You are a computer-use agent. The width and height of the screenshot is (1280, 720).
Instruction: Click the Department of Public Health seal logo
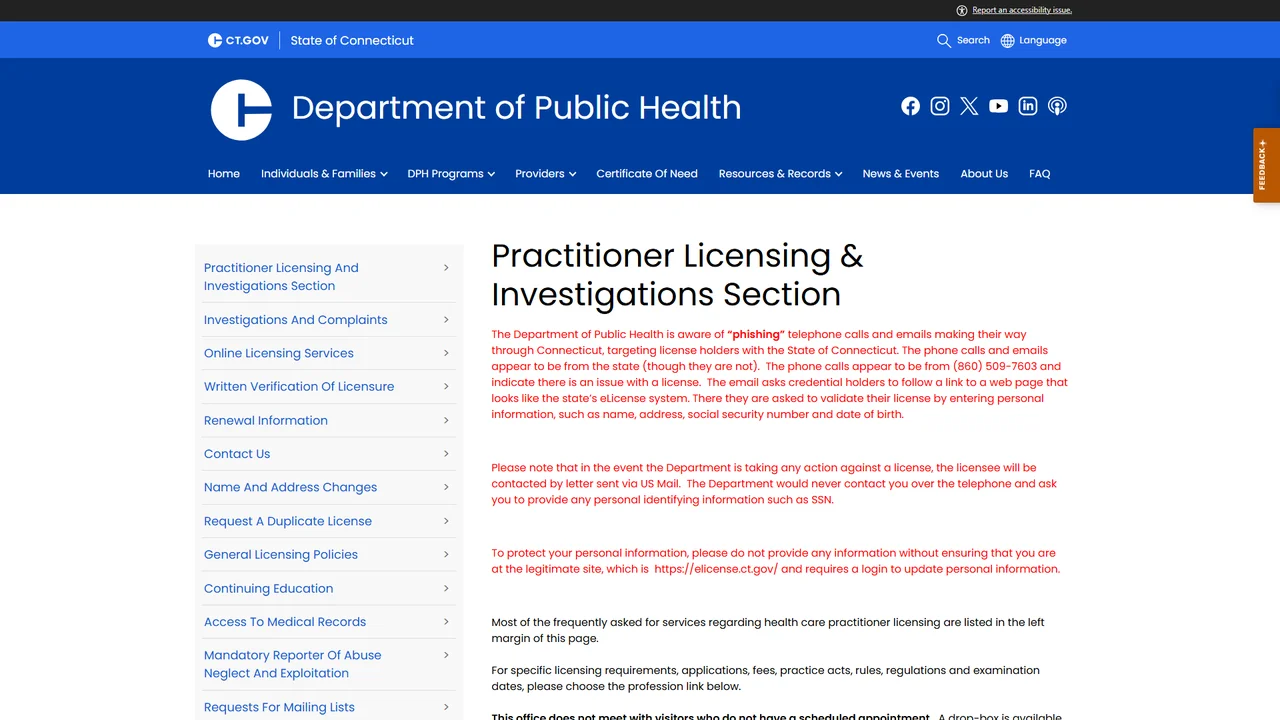click(x=241, y=110)
